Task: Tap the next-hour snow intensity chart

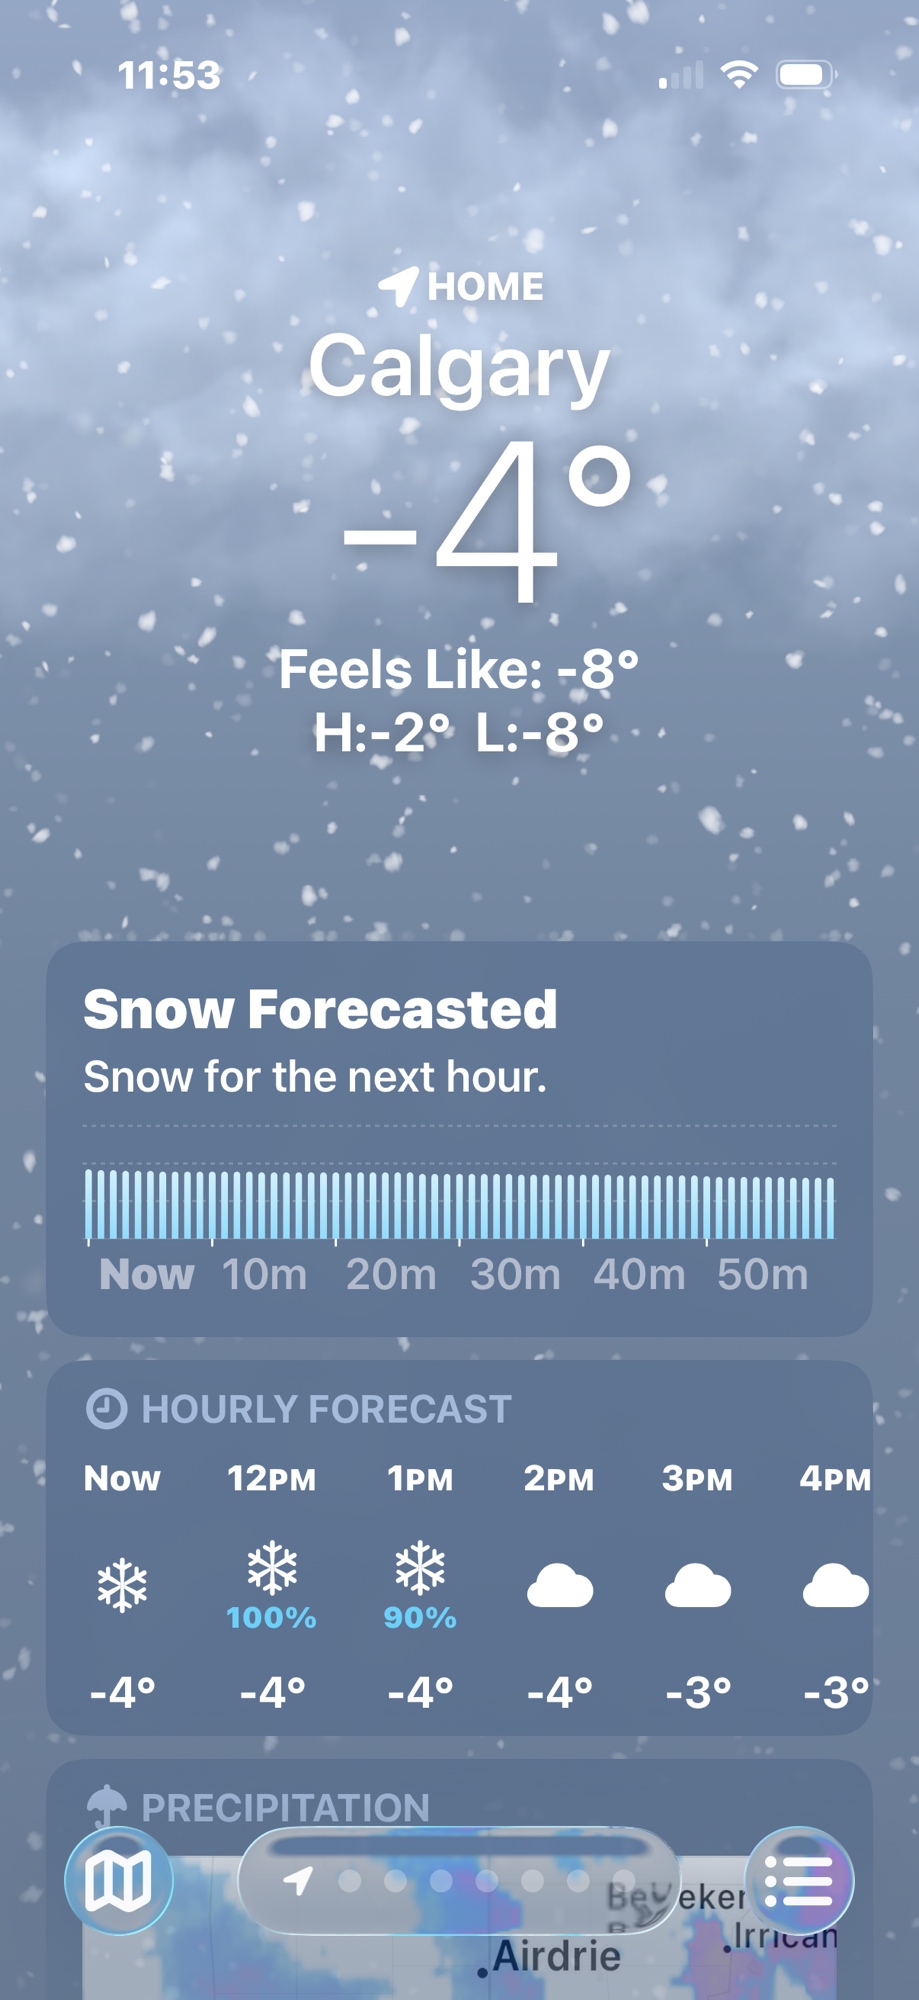Action: (459, 1203)
